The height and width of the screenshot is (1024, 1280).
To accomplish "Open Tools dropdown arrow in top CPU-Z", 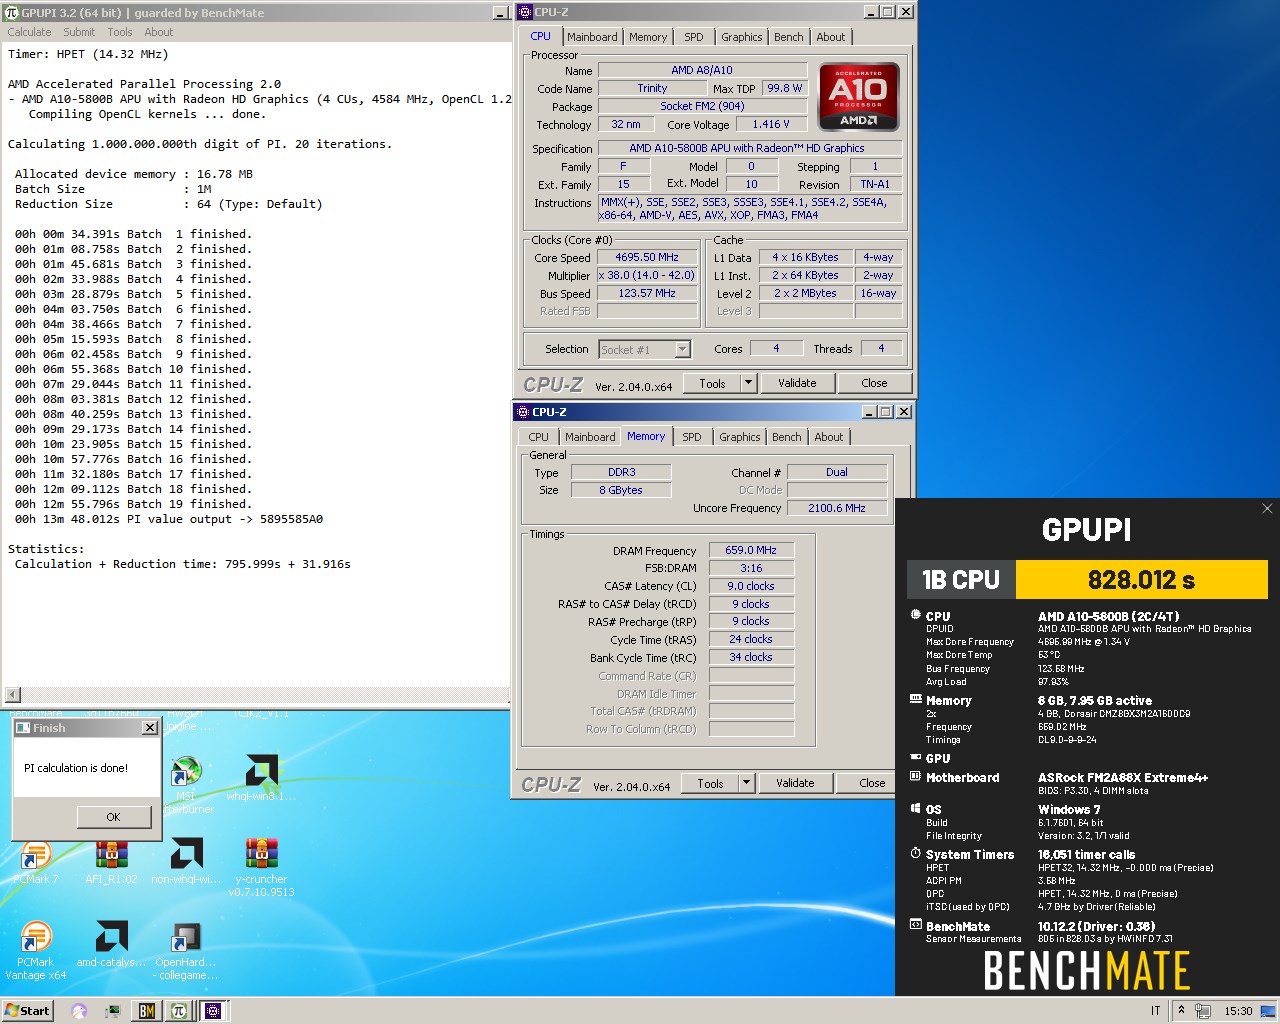I will 748,383.
